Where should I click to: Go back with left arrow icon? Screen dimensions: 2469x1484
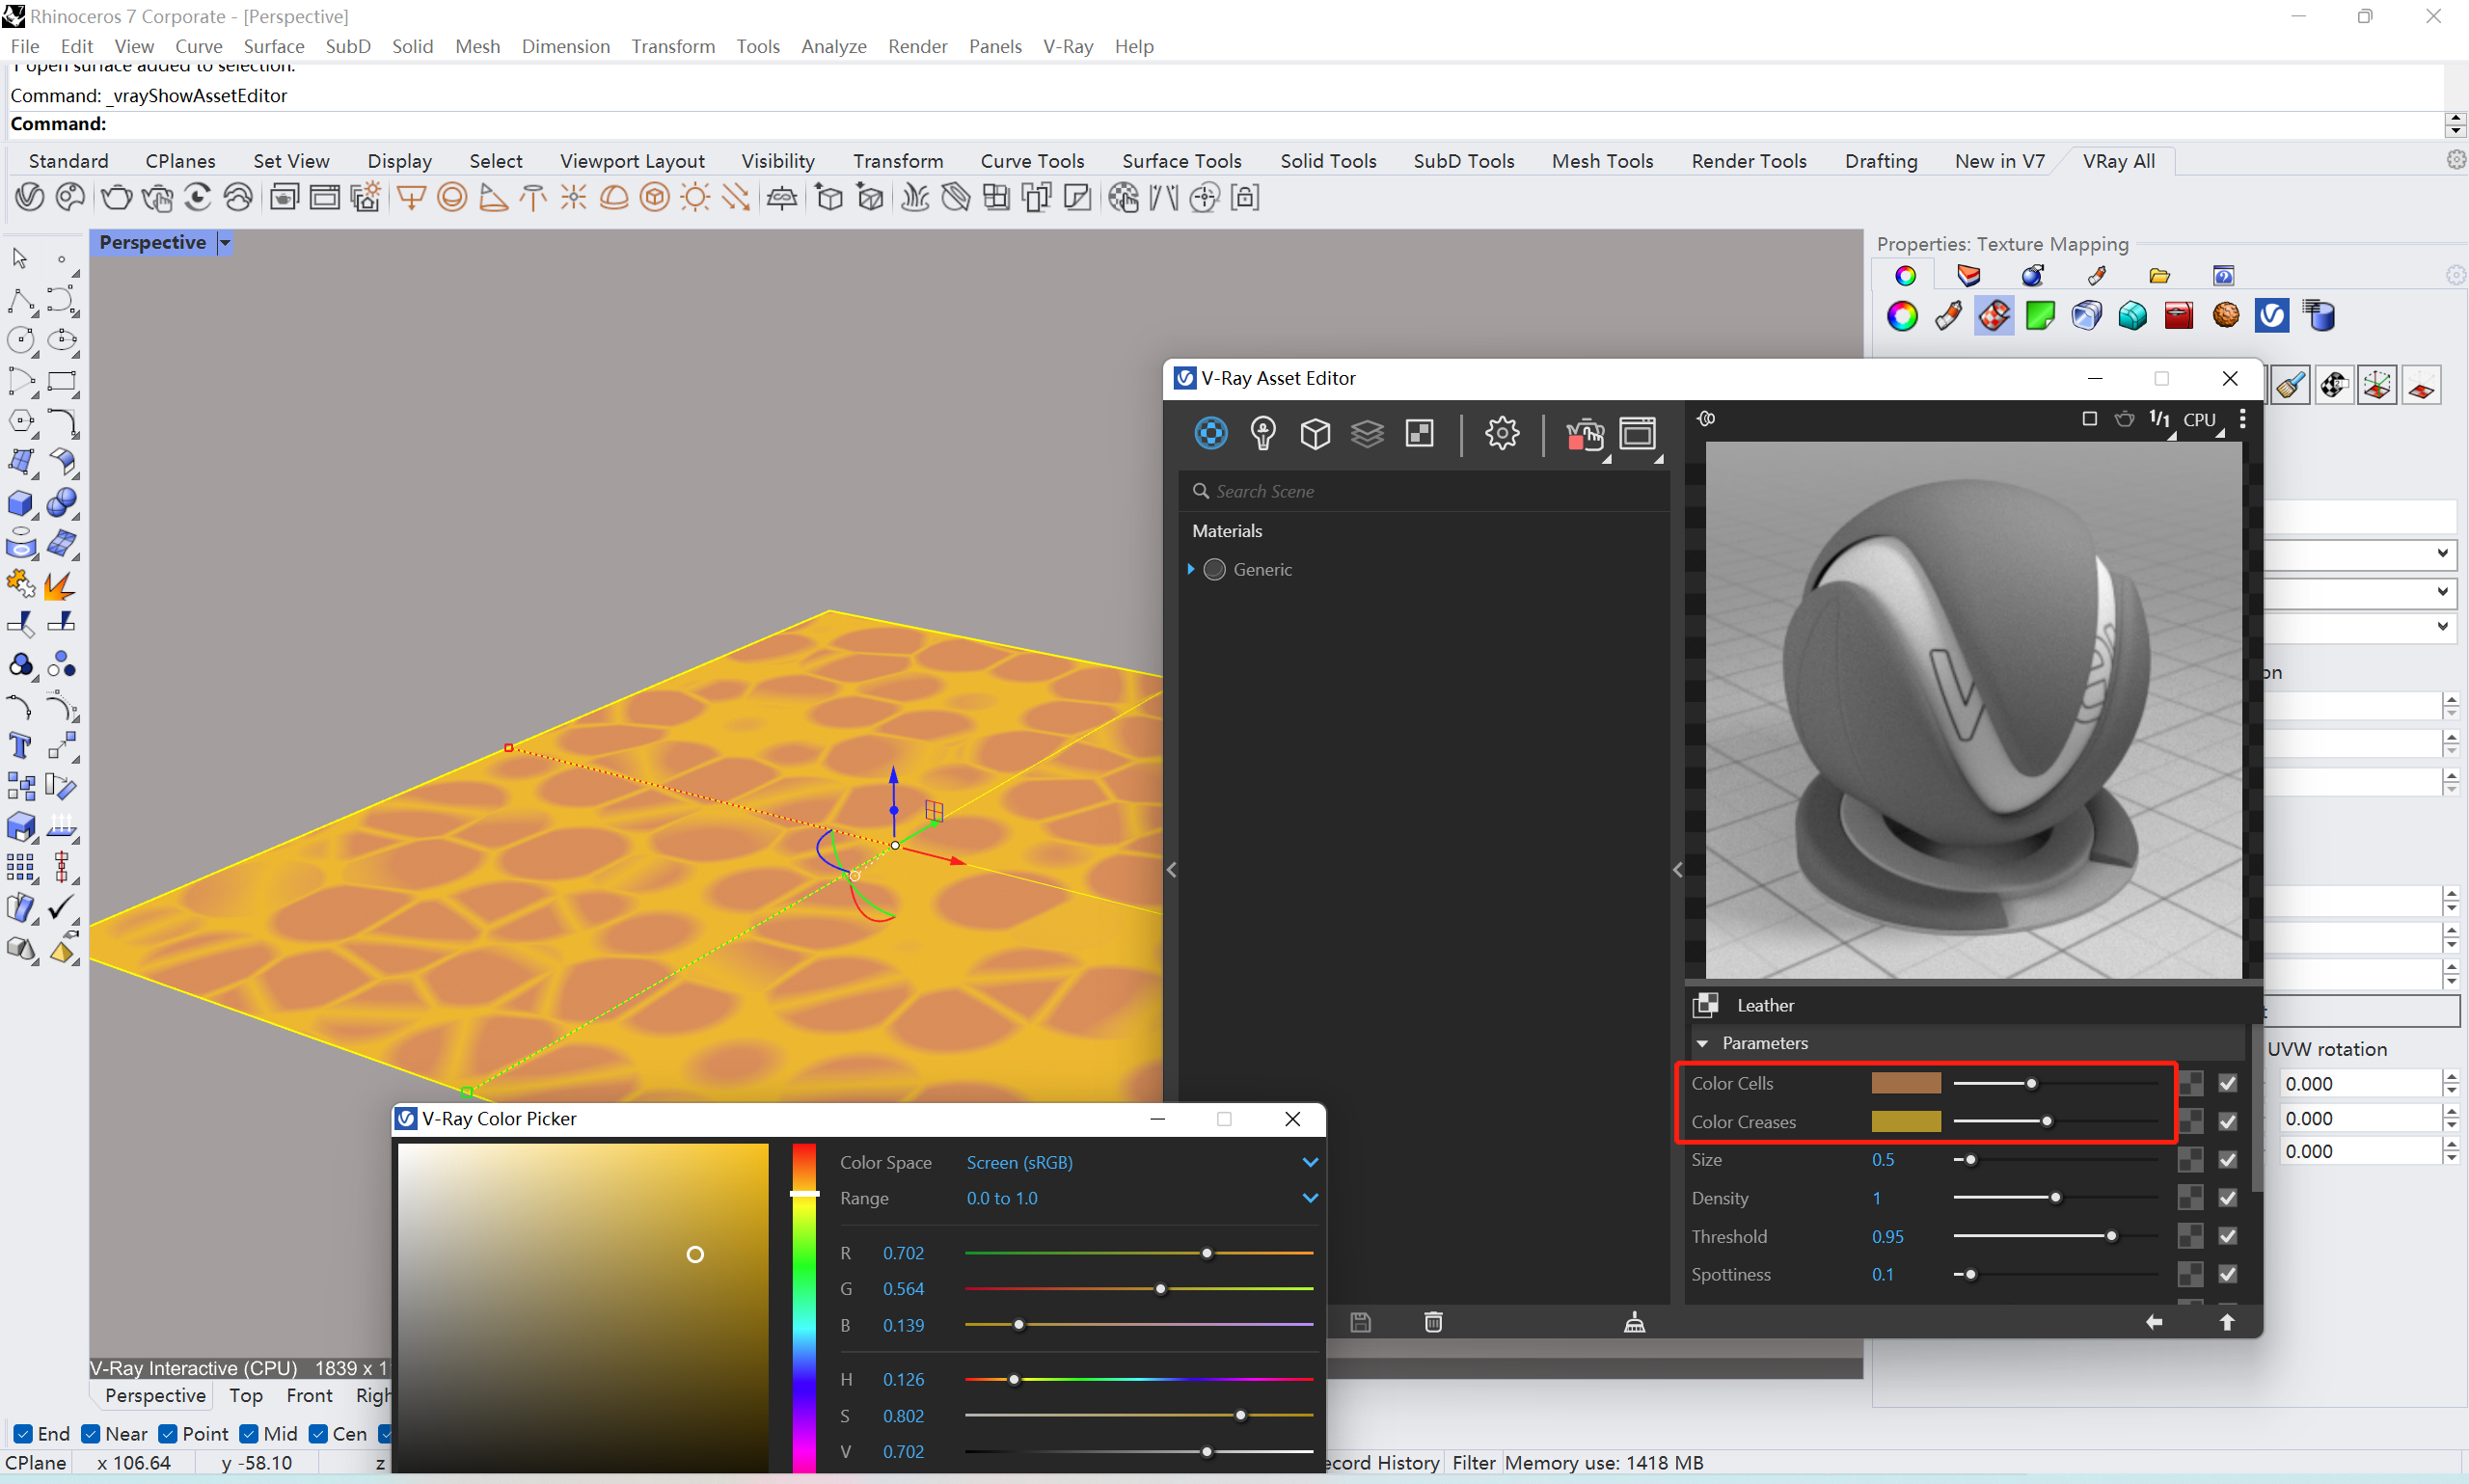pos(2154,1322)
